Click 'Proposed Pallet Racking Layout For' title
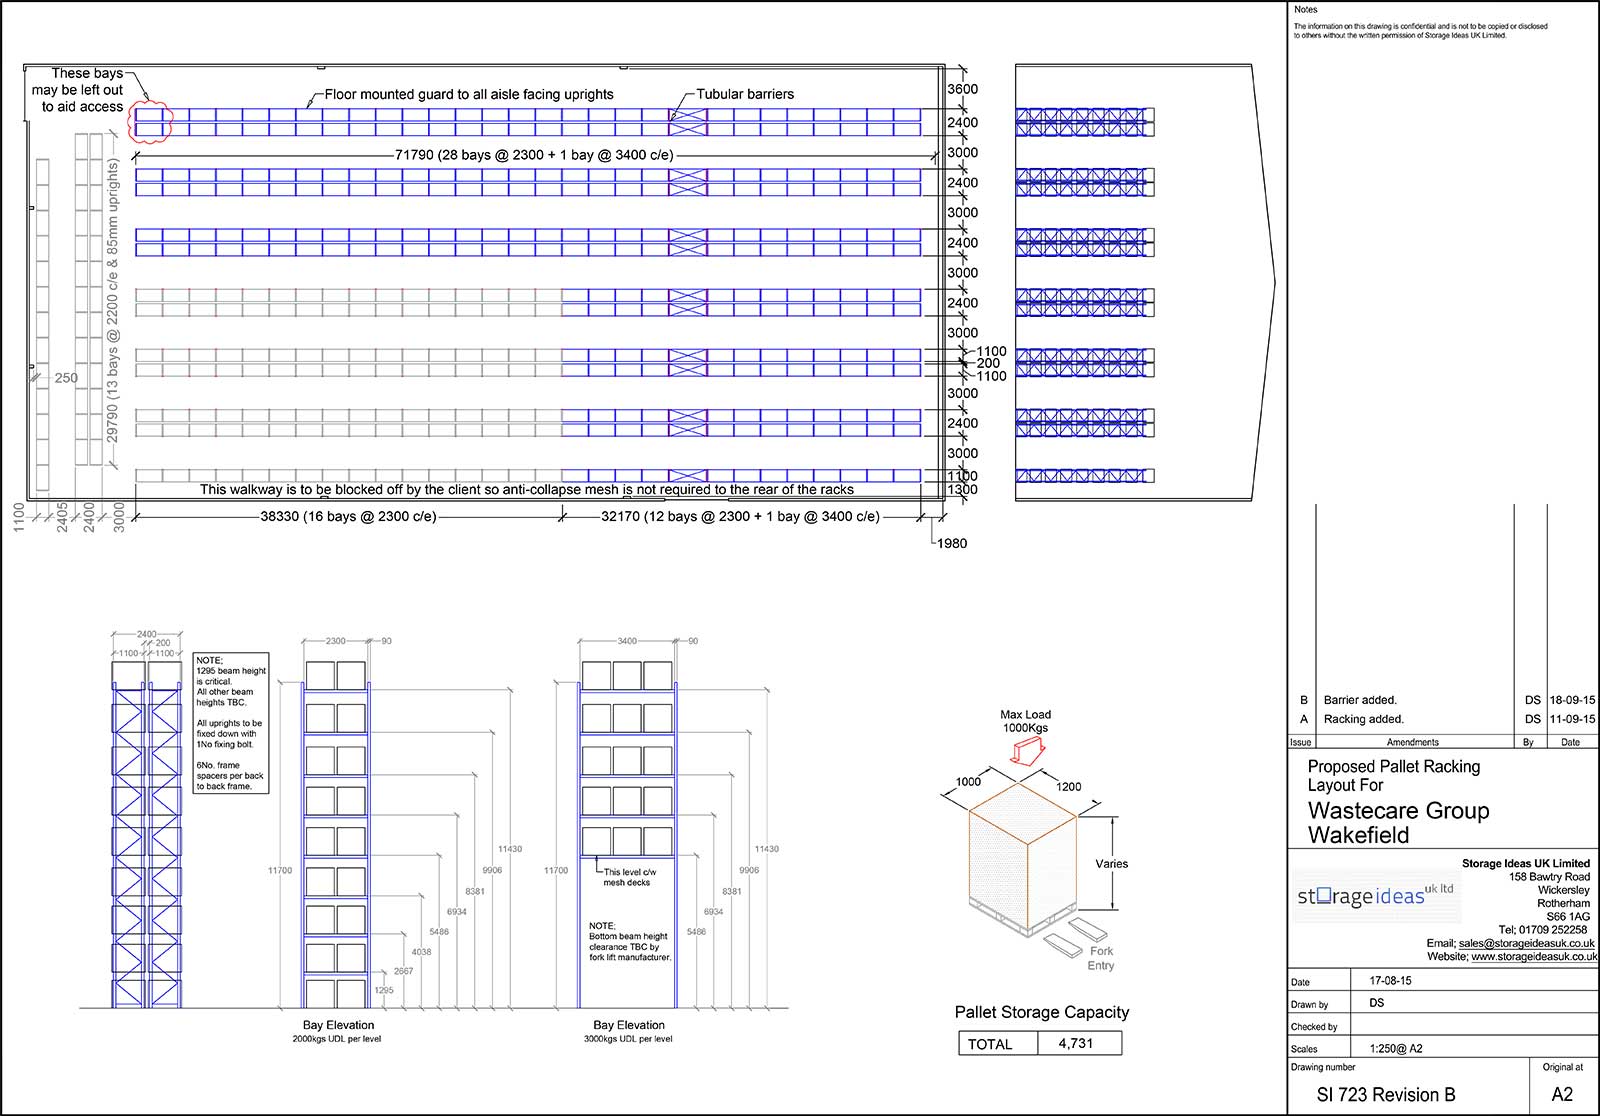 click(1393, 776)
